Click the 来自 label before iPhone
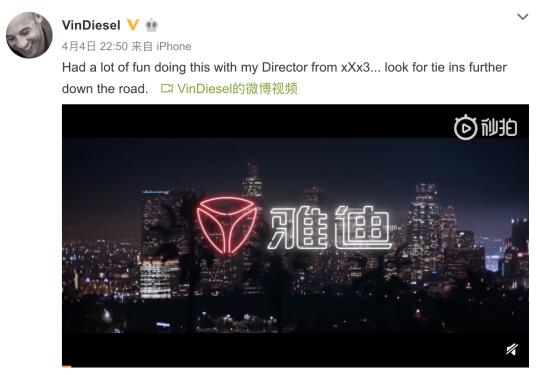The image size is (536, 375). coord(142,46)
